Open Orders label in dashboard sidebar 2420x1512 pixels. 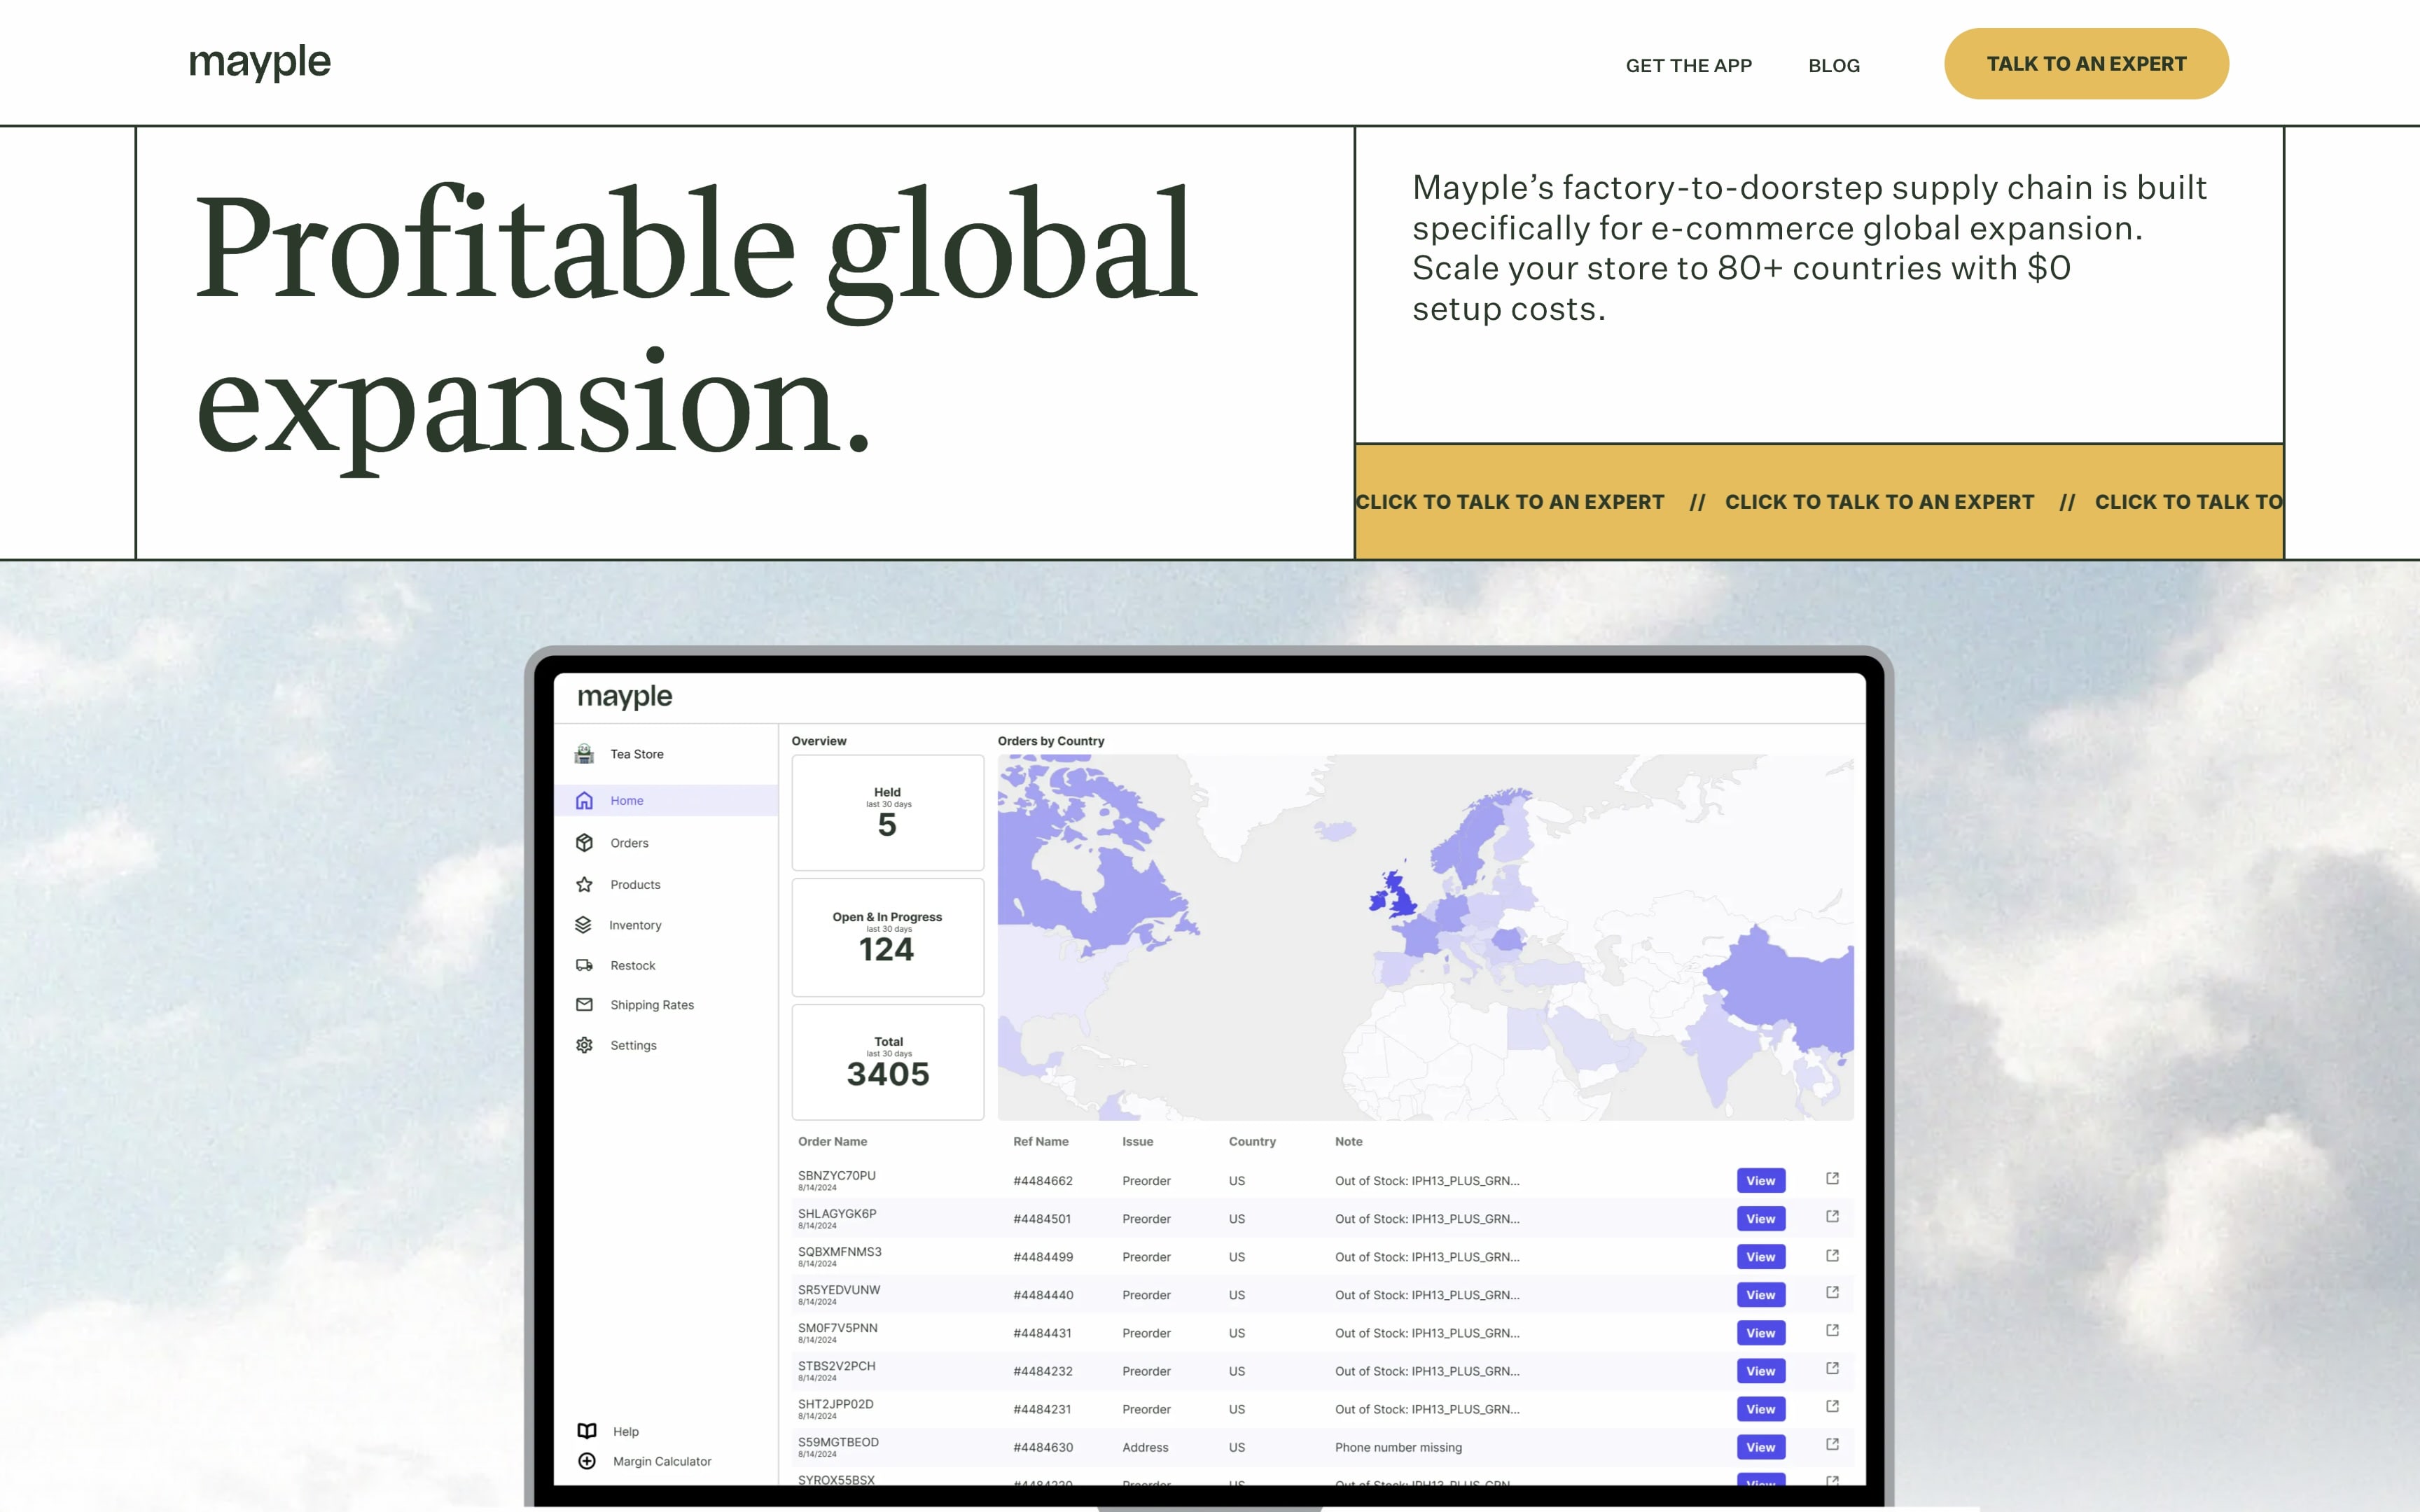click(629, 843)
